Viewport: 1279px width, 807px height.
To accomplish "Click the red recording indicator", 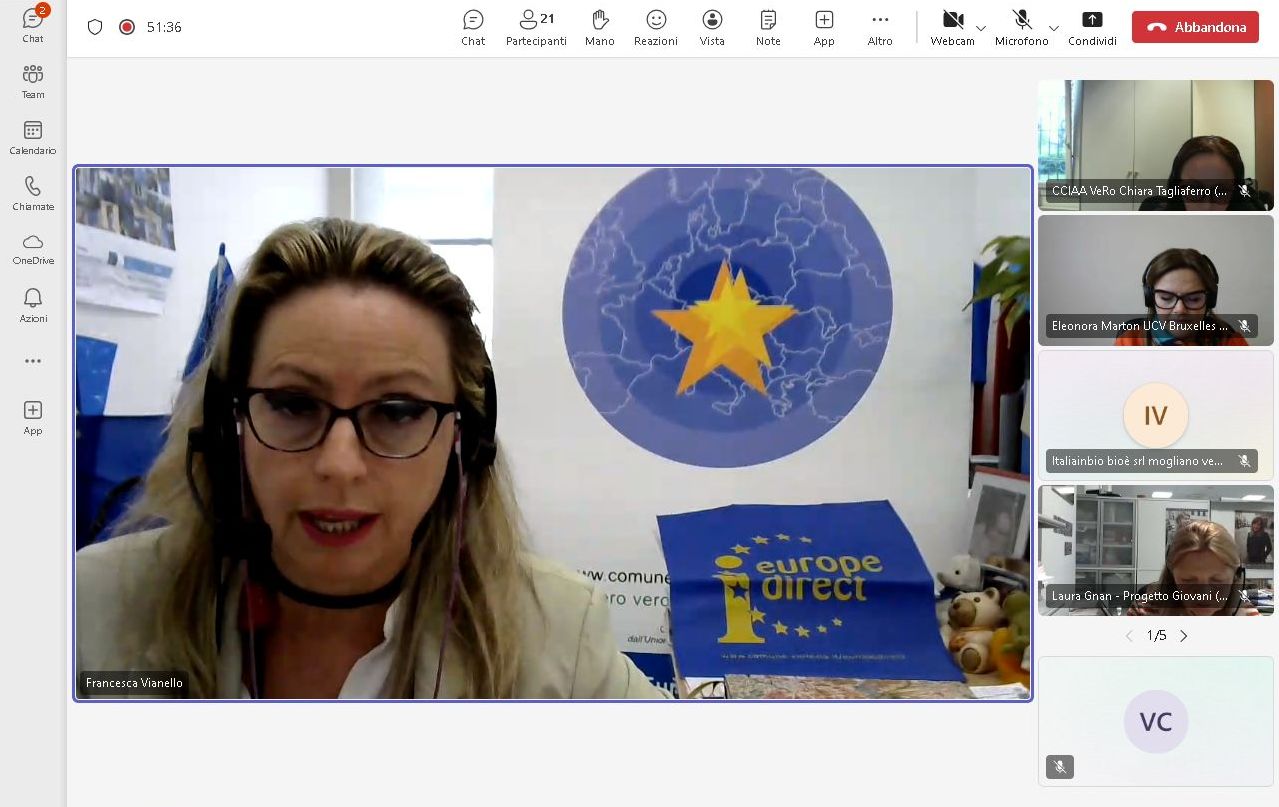I will tap(127, 27).
